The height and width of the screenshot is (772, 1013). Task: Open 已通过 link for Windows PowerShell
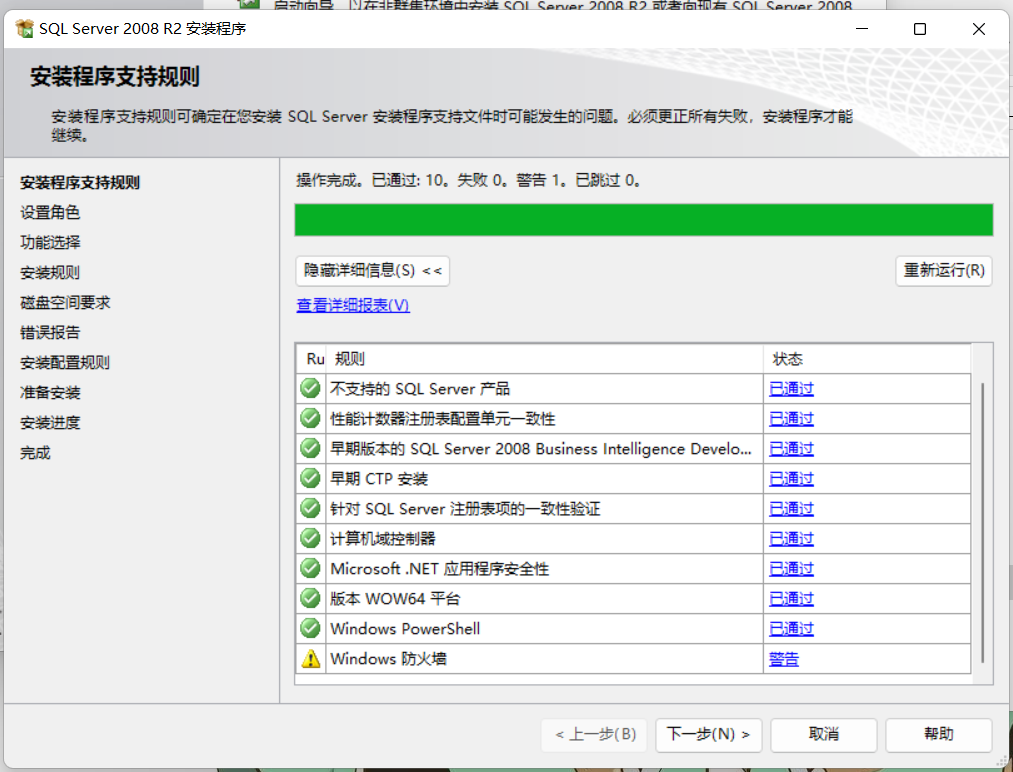[791, 629]
